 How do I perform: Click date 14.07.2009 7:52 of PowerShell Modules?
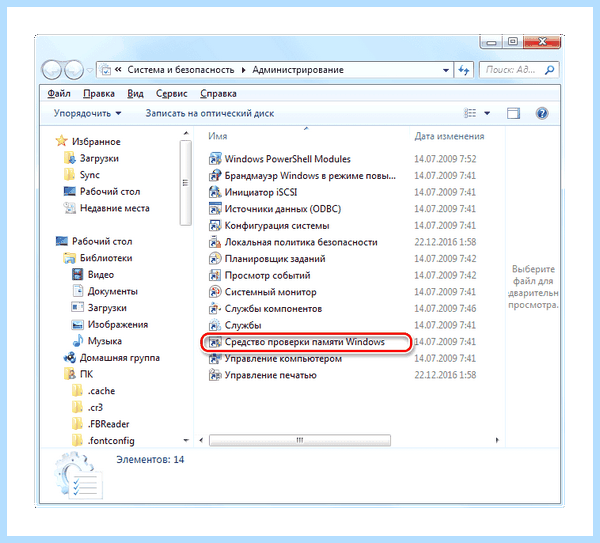pyautogui.click(x=445, y=159)
